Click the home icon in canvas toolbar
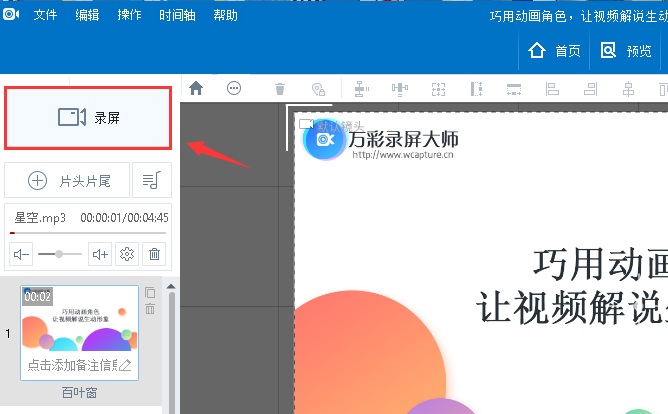Image resolution: width=668 pixels, height=414 pixels. pyautogui.click(x=196, y=88)
